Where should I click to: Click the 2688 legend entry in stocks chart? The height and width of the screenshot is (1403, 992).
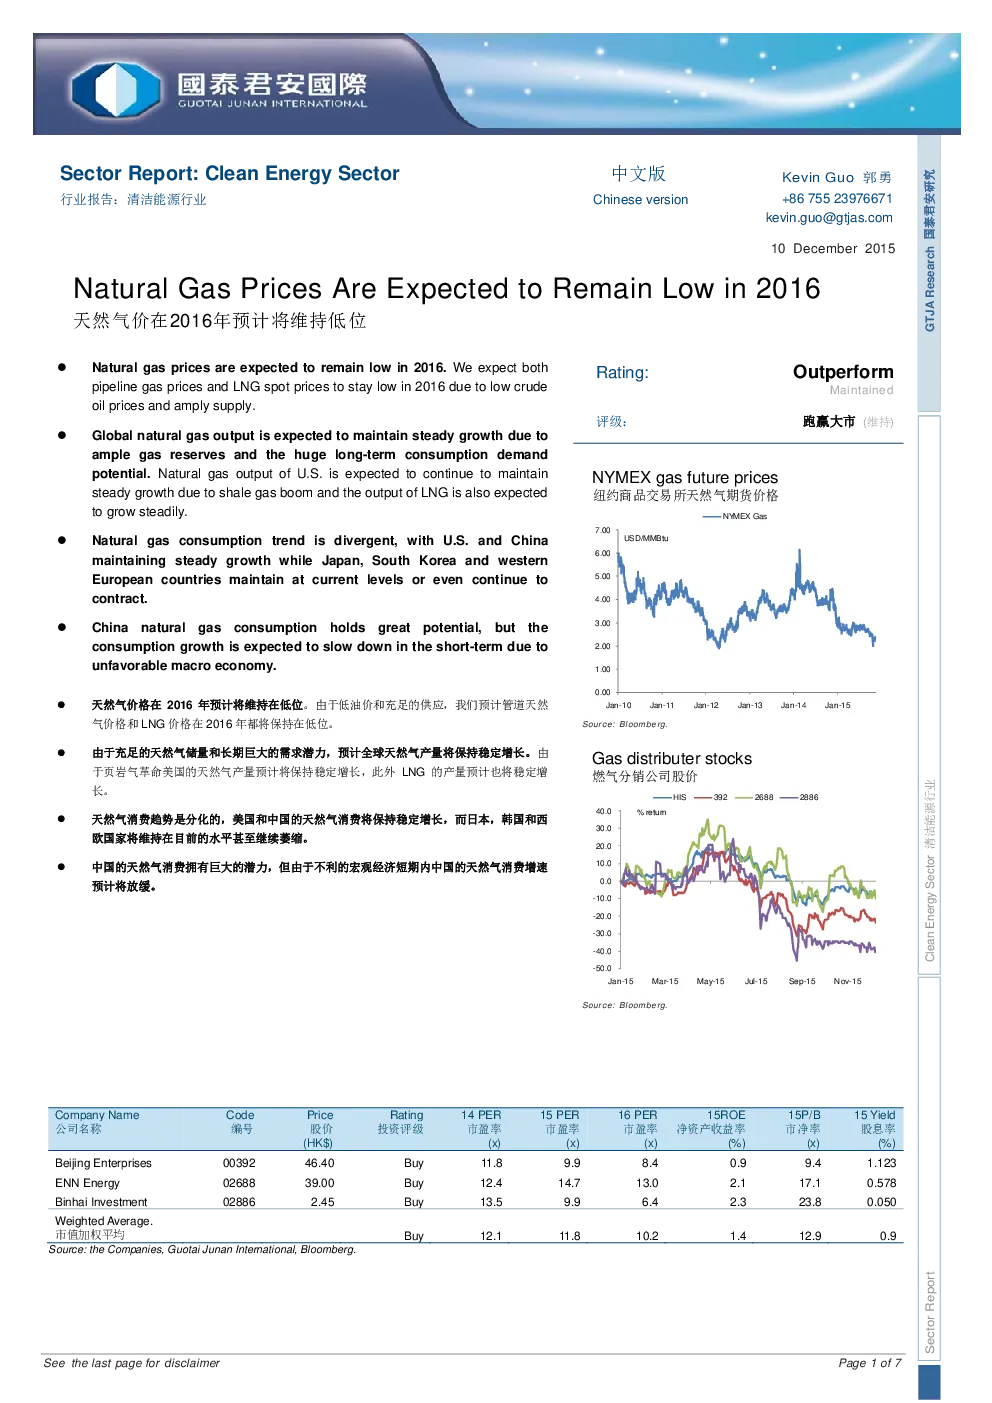755,797
